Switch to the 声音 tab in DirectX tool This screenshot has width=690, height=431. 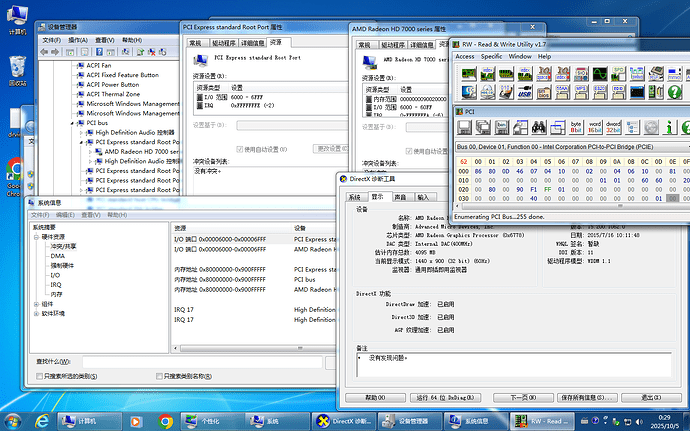(400, 197)
